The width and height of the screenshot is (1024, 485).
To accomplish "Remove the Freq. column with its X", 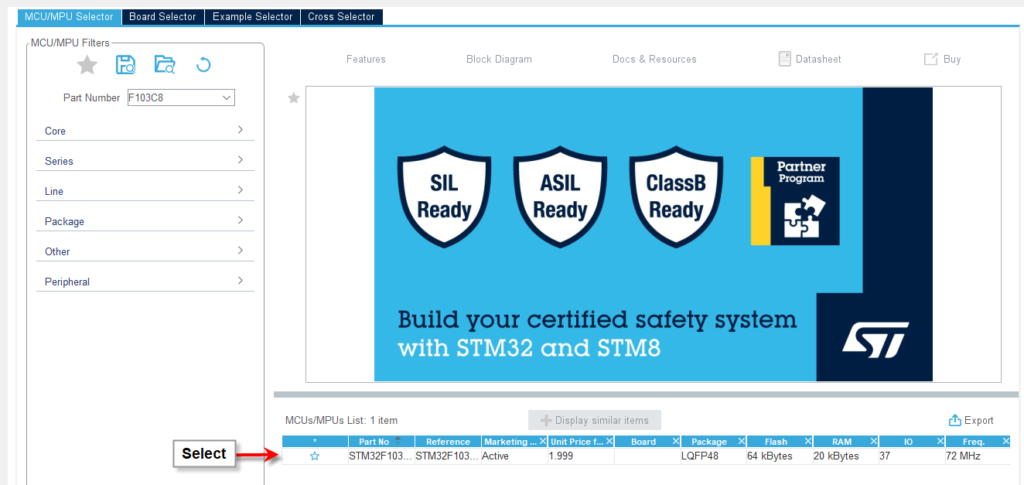I will [x=1006, y=441].
